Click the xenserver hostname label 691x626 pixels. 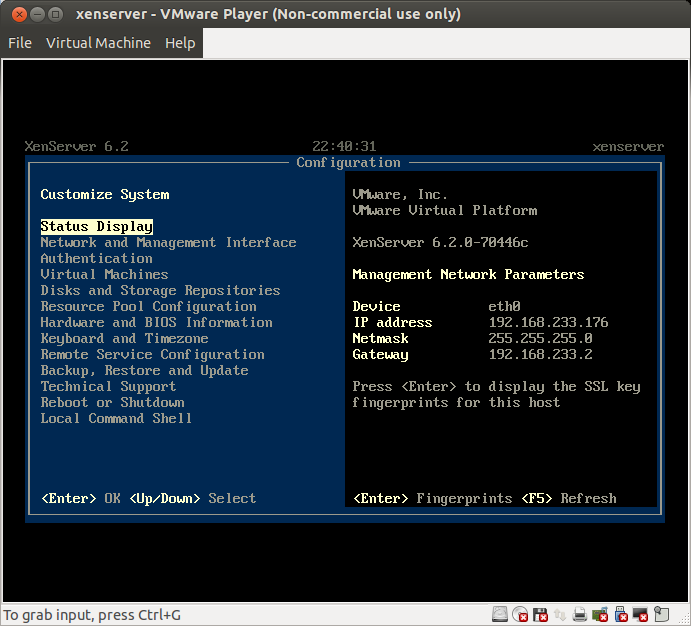[628, 146]
